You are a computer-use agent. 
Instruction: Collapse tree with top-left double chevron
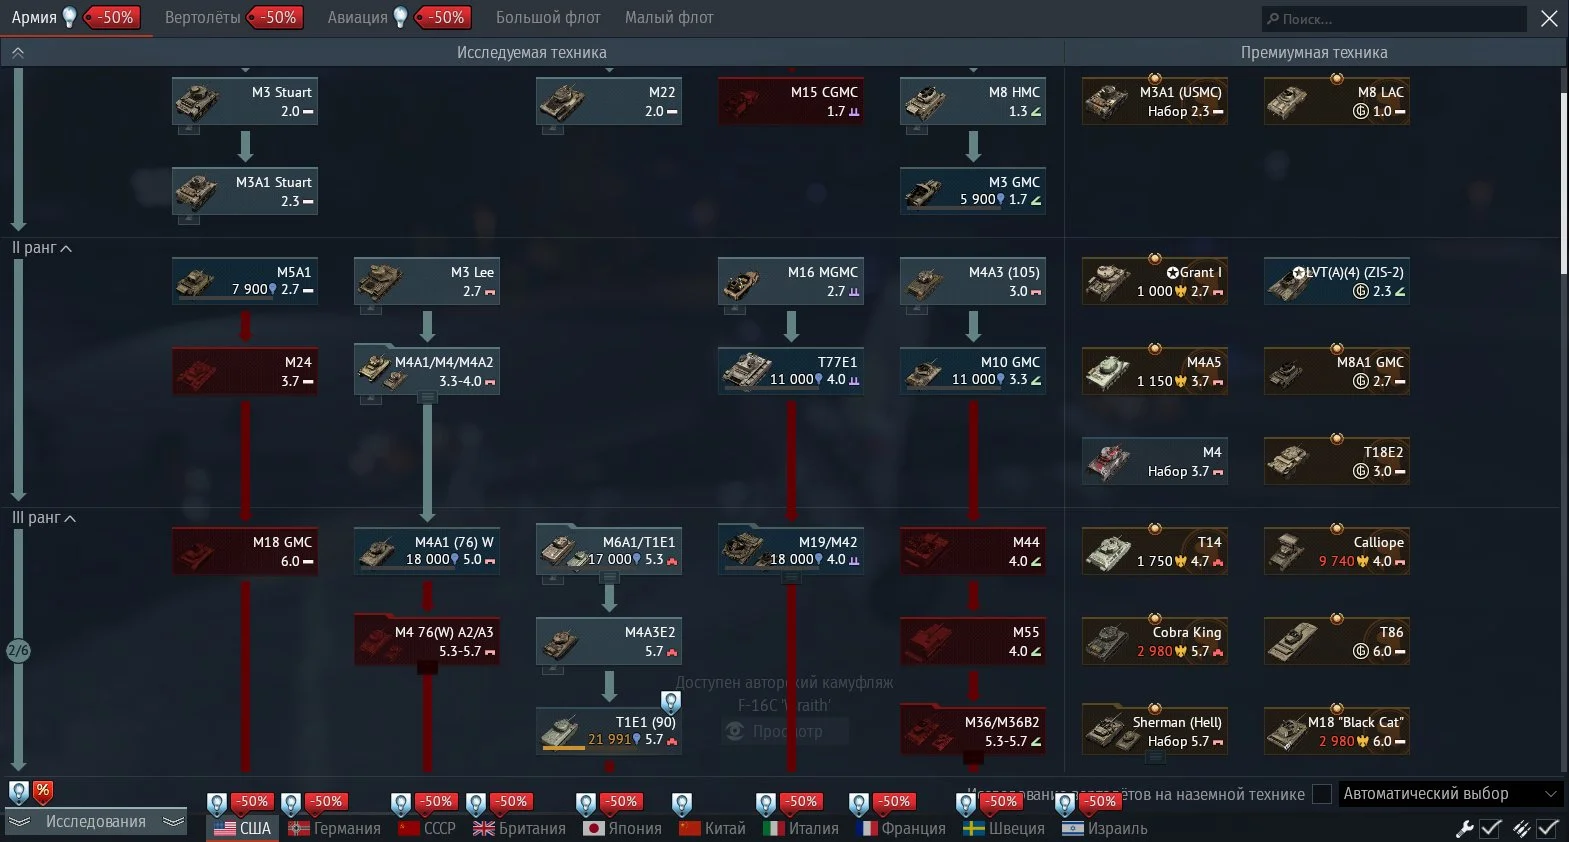click(x=17, y=52)
